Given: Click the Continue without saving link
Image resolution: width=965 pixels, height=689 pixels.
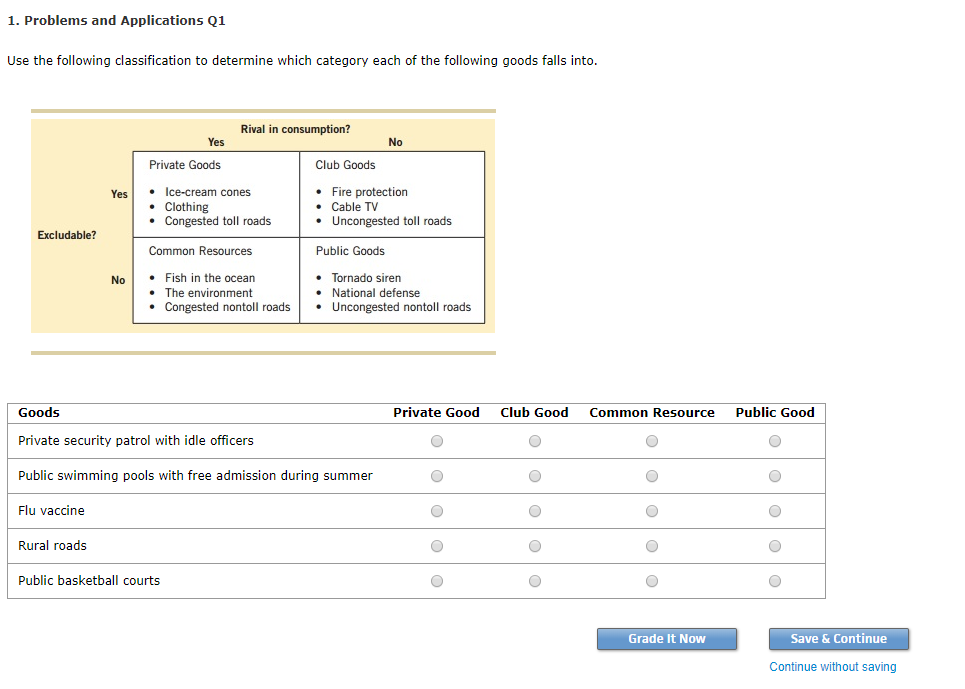Looking at the screenshot, I should [832, 666].
